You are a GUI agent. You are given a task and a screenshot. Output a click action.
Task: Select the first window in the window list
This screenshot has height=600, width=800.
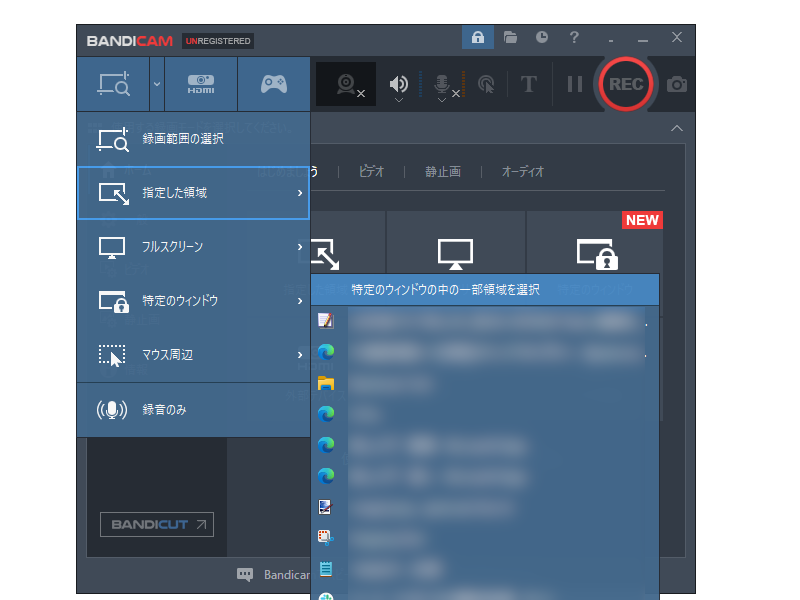click(450, 320)
